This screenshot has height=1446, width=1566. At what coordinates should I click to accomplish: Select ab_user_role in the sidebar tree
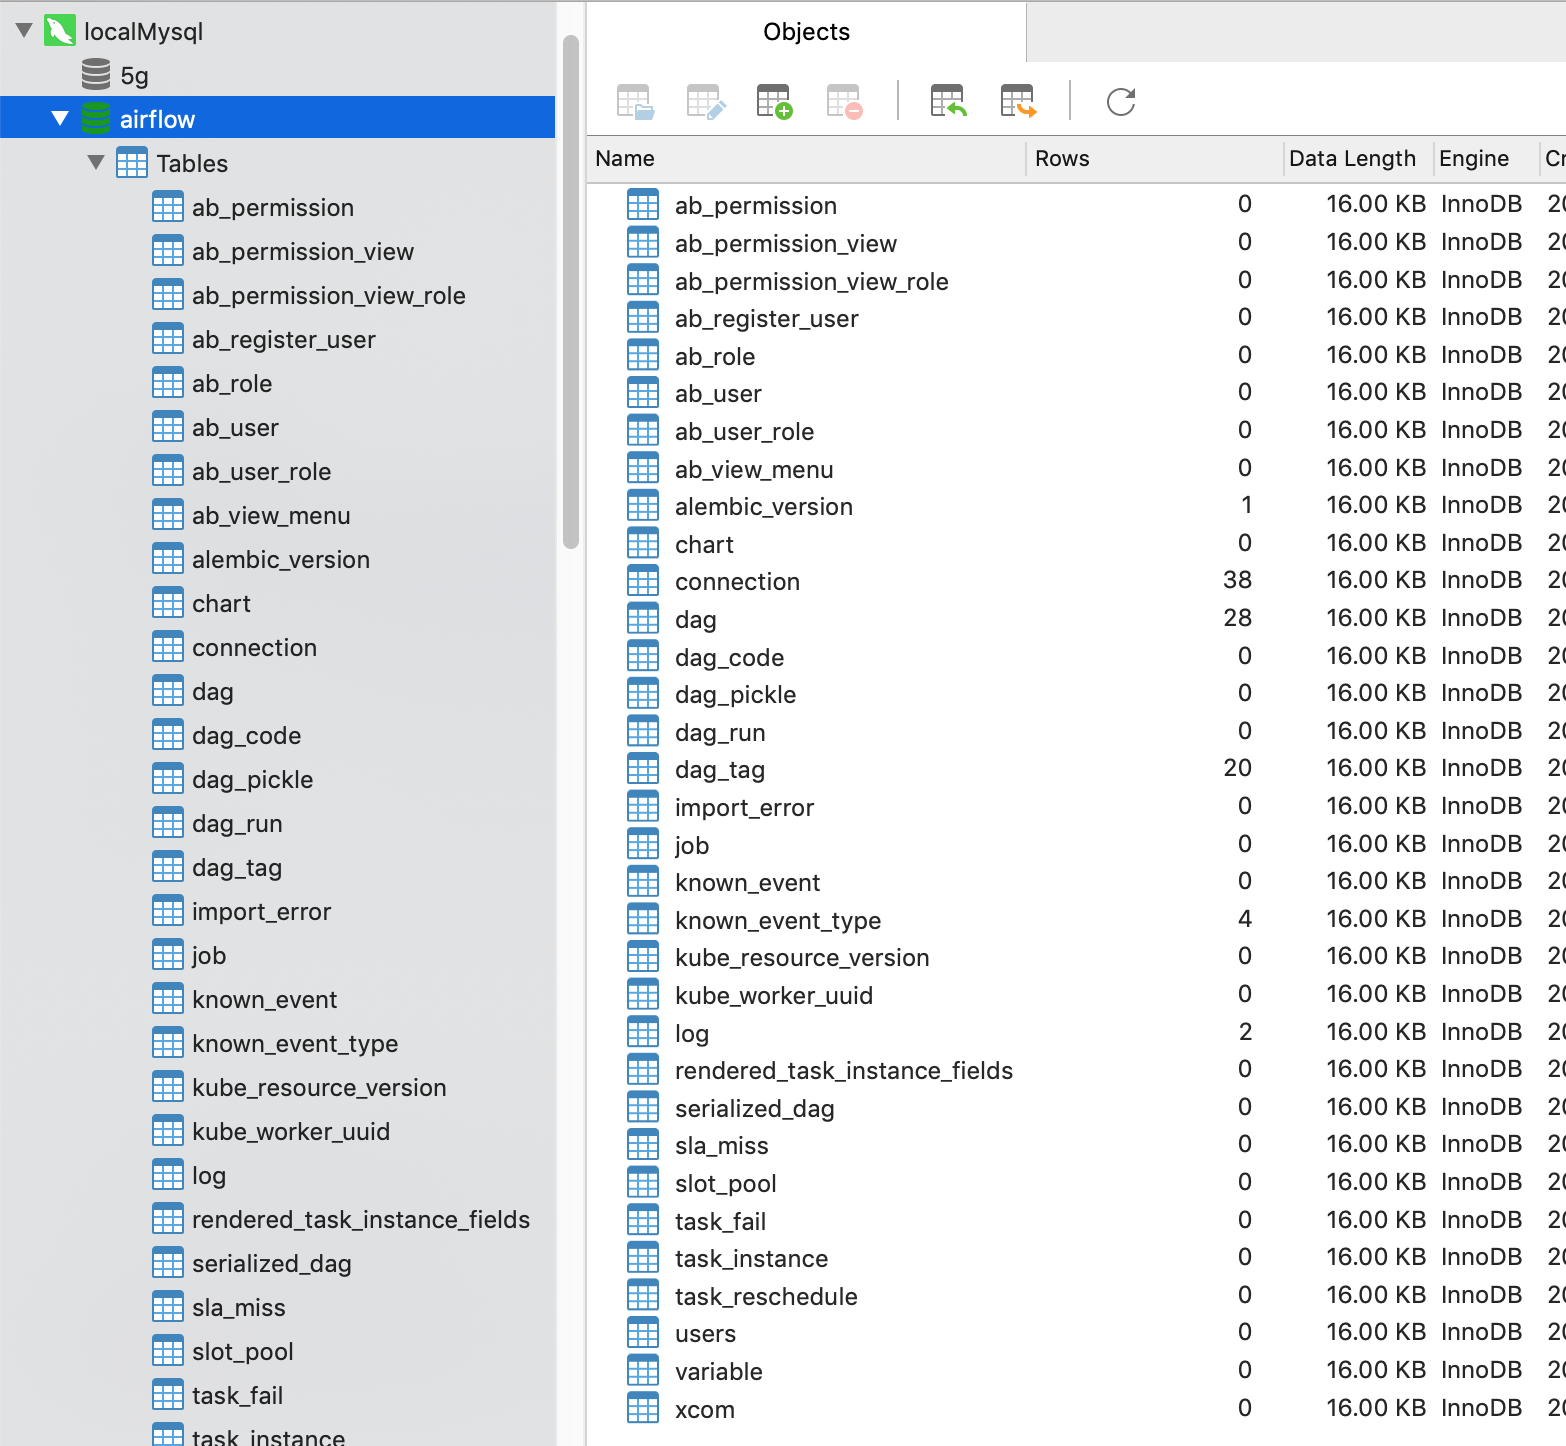click(261, 471)
